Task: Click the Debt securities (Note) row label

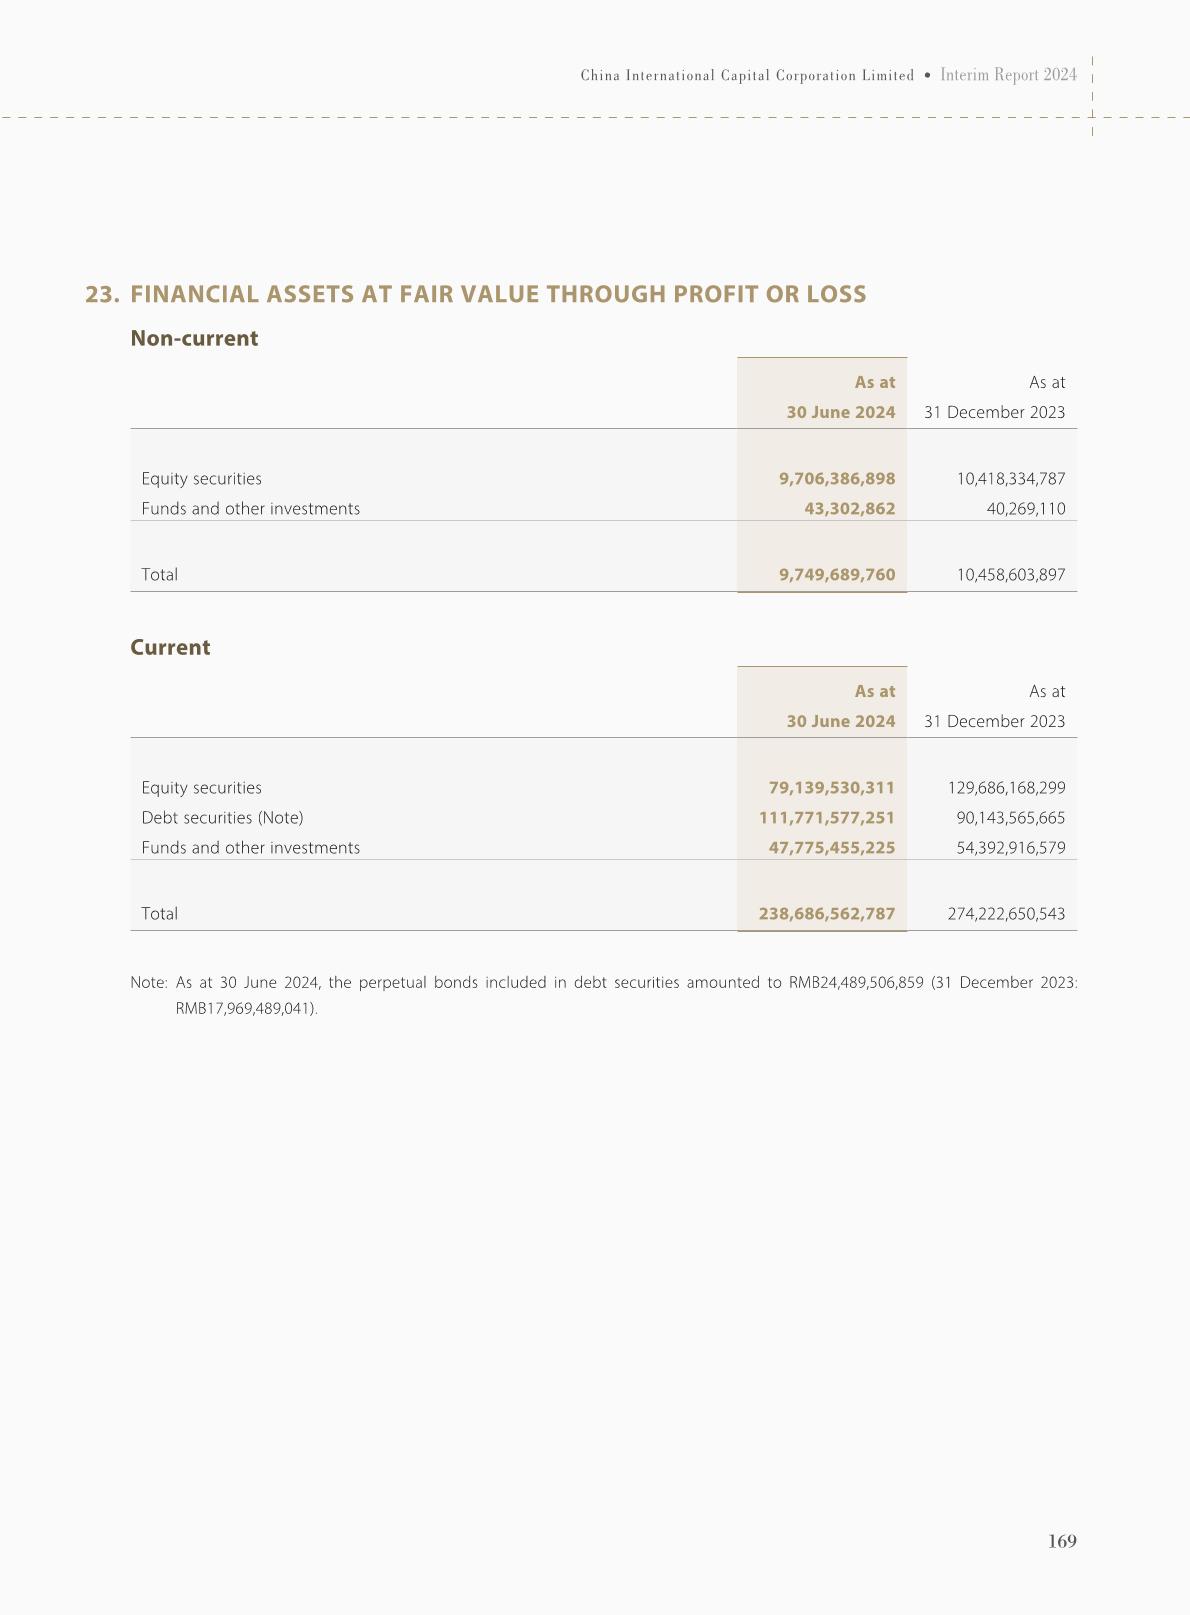Action: (x=222, y=818)
